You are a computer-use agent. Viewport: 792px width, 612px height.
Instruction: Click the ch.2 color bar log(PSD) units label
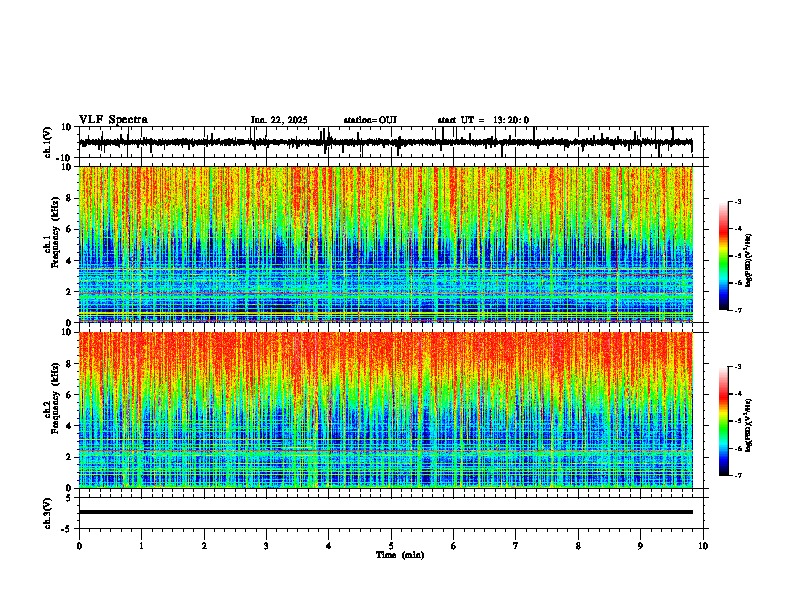[x=749, y=426]
